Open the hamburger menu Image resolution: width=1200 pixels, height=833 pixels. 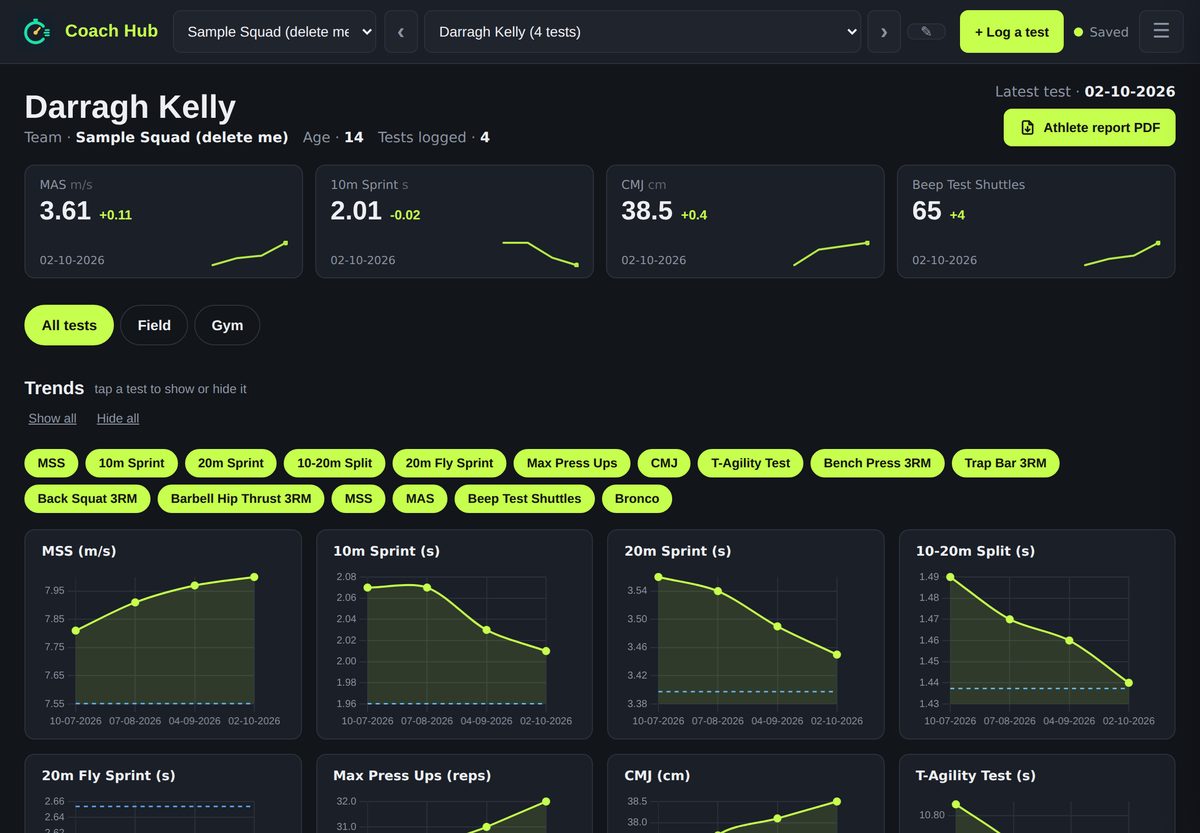(x=1161, y=31)
